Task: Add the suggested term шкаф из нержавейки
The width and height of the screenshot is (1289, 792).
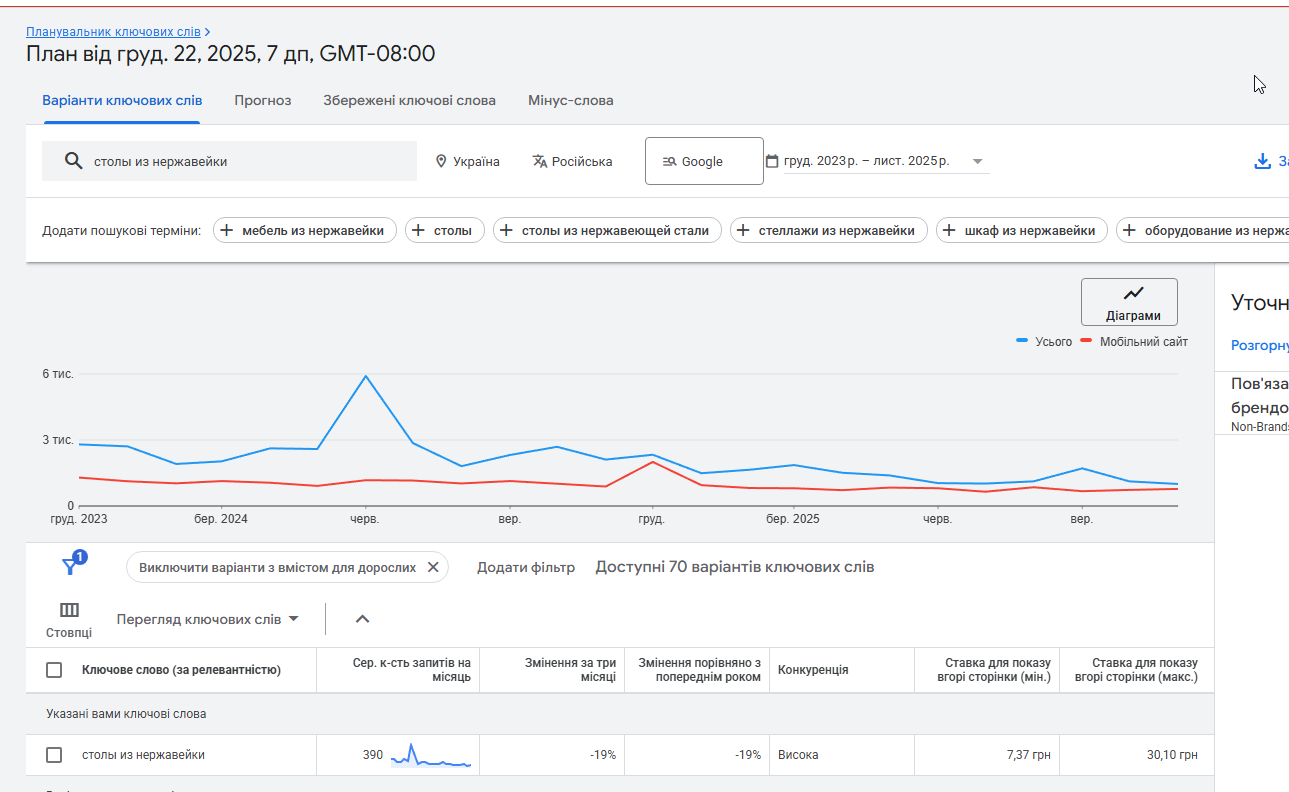Action: tap(1022, 230)
